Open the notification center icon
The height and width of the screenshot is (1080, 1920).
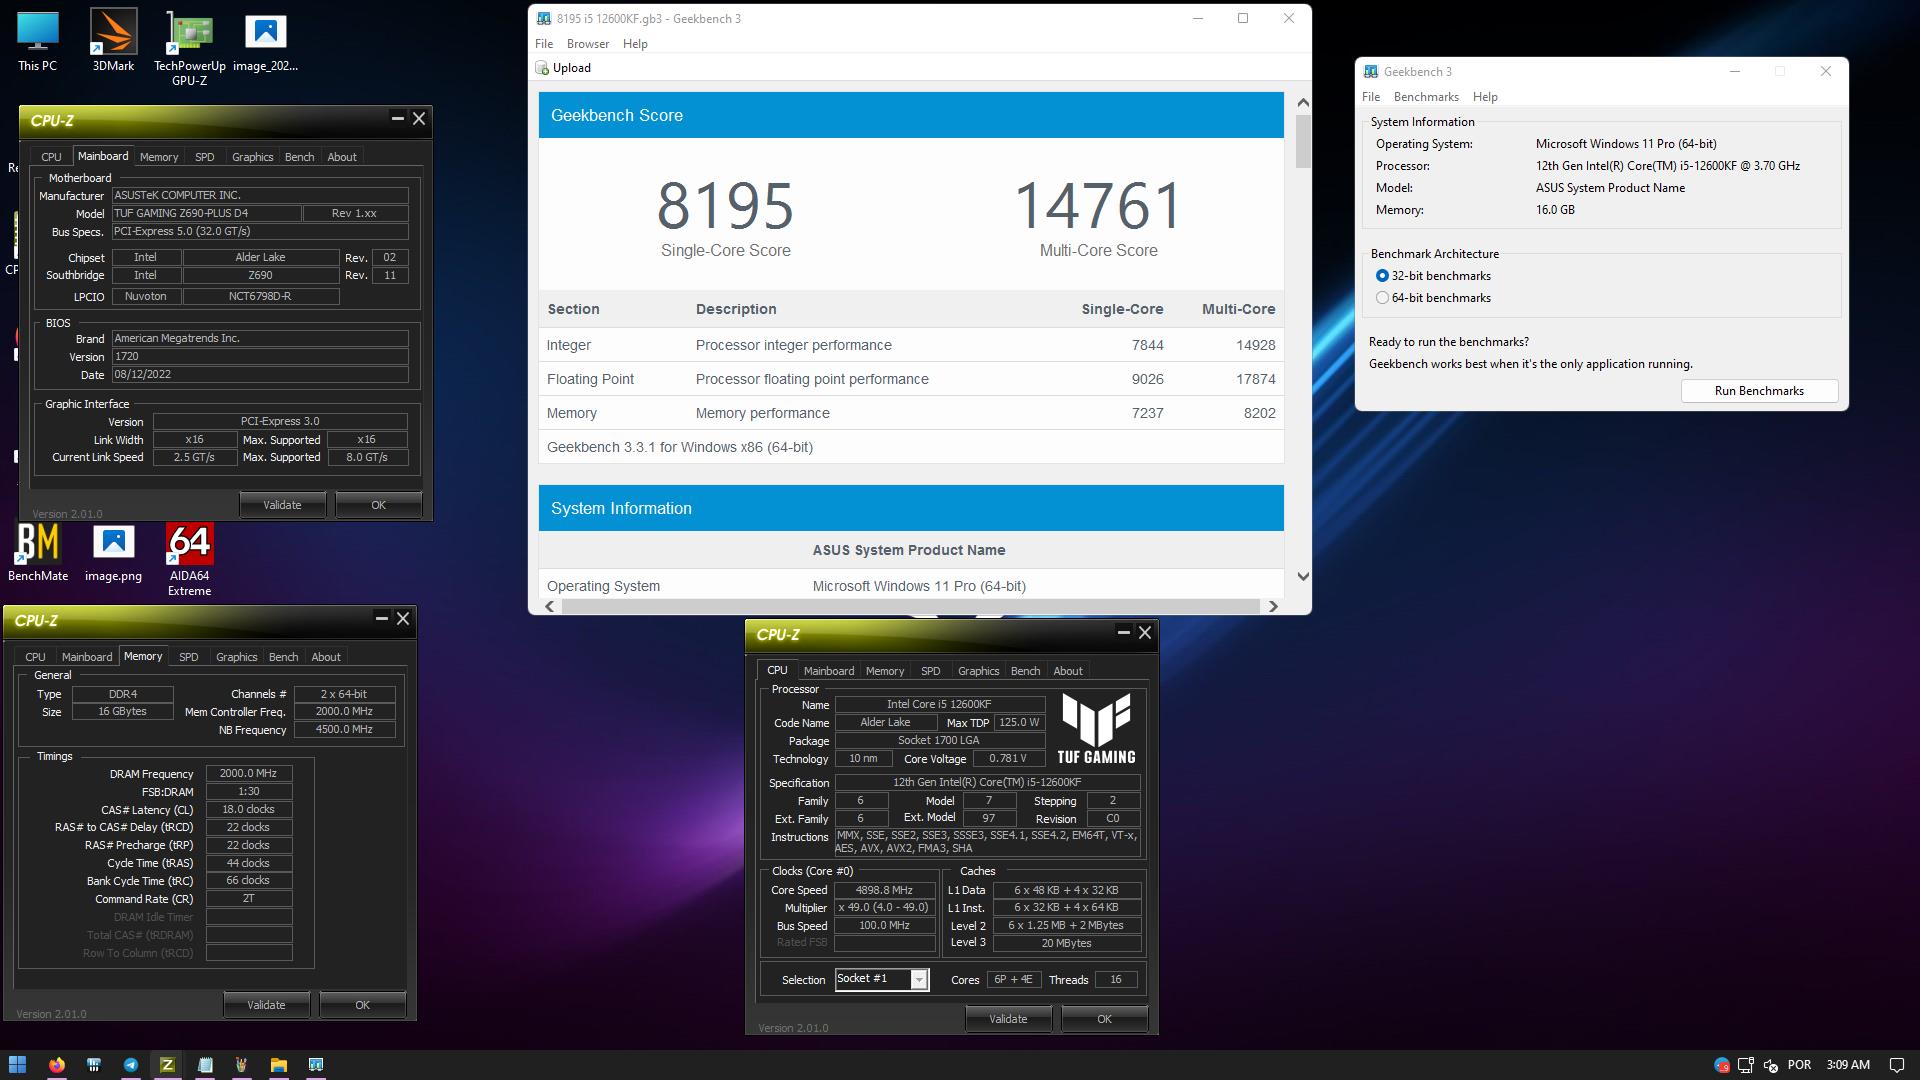click(1896, 1065)
